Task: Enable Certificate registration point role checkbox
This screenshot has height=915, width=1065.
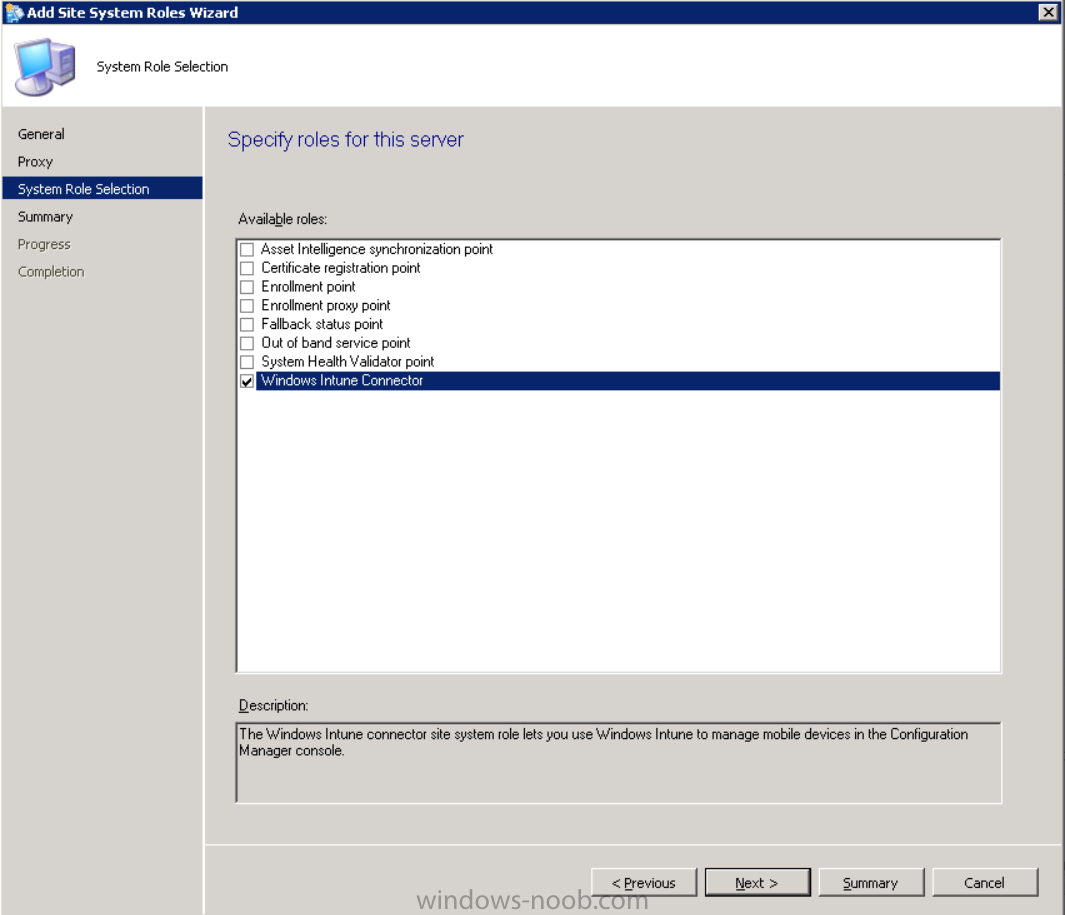Action: tap(247, 268)
